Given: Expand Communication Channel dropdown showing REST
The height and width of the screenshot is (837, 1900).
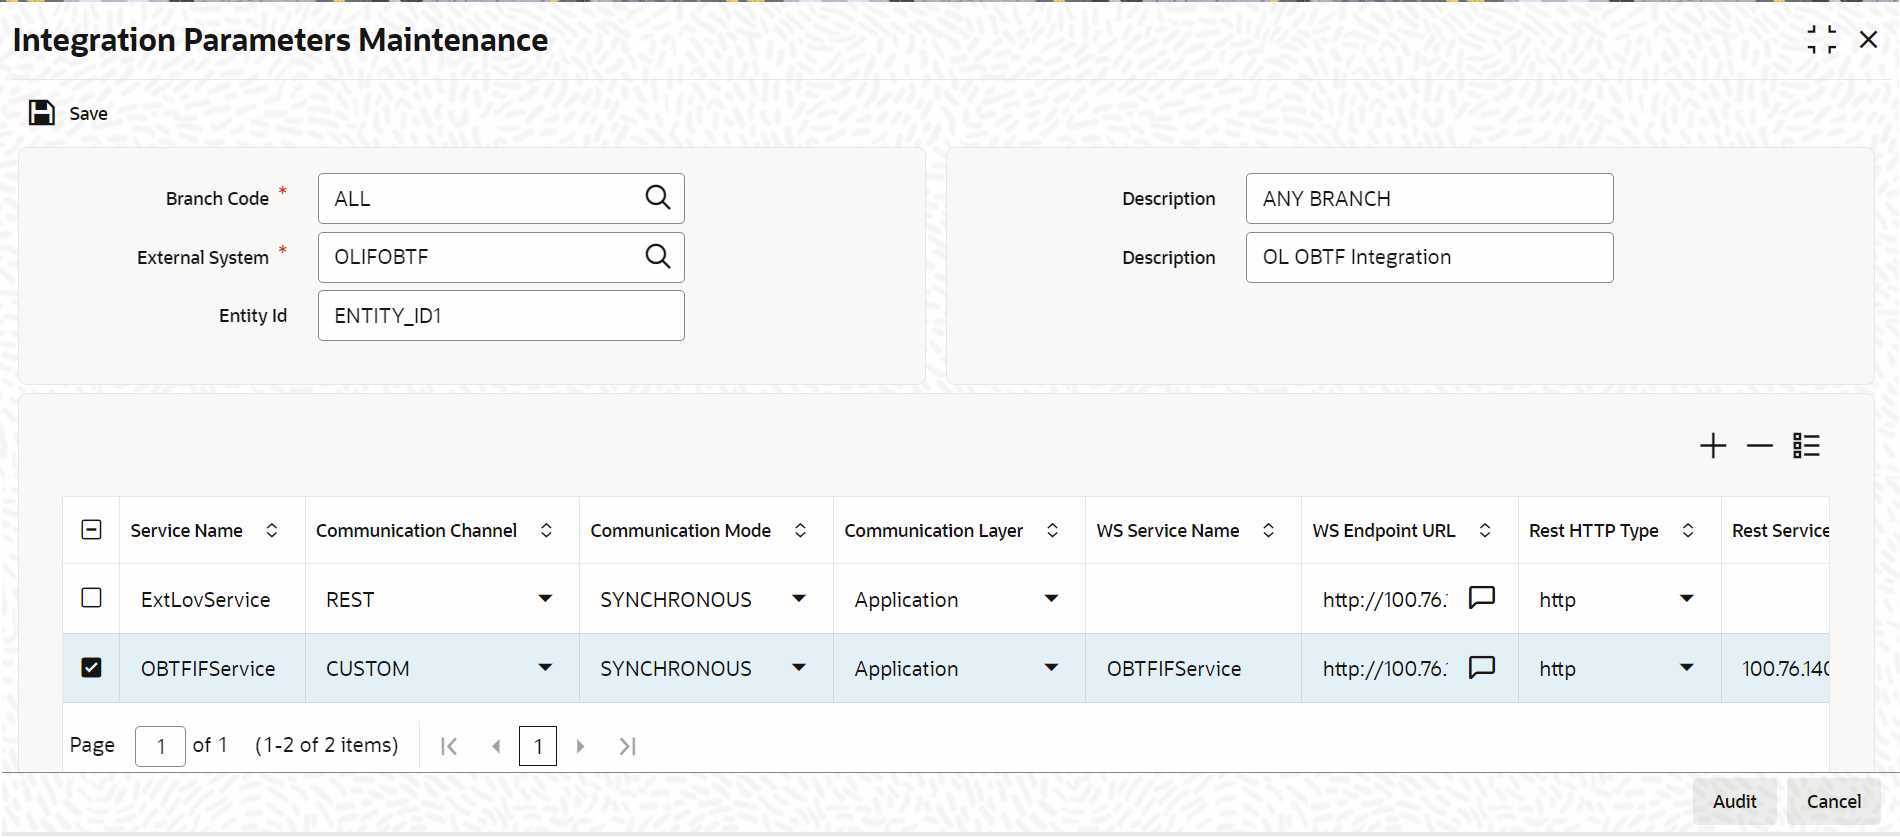Looking at the screenshot, I should click(545, 599).
